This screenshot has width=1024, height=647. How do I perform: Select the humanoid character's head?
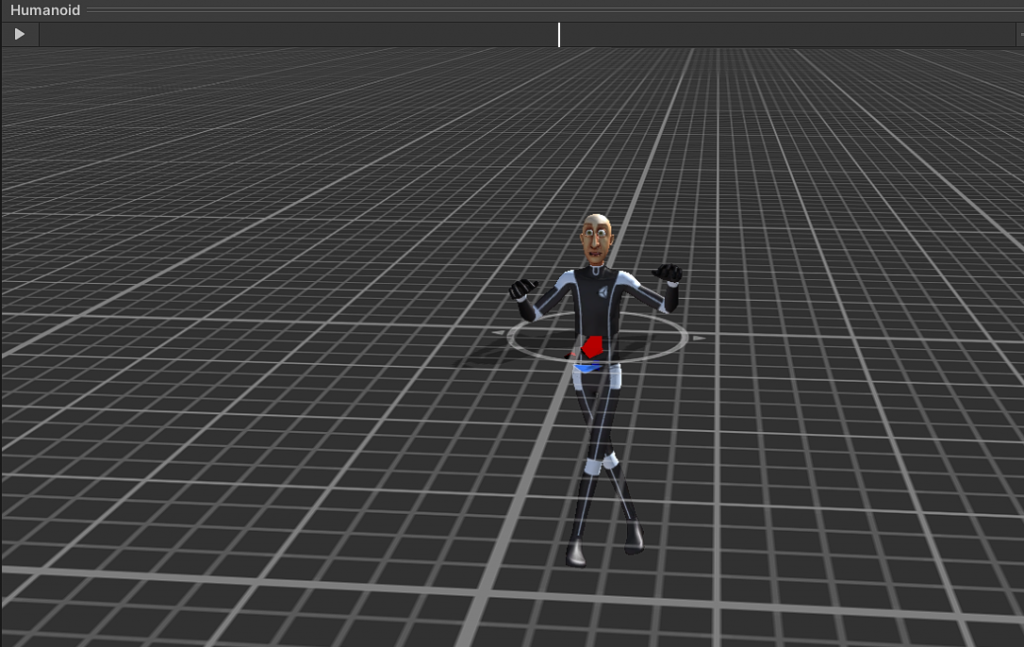pos(596,239)
